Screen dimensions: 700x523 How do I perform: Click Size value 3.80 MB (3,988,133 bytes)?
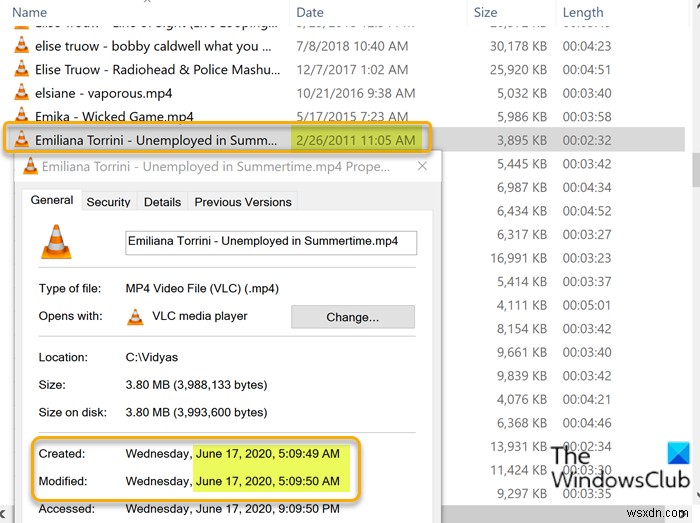click(x=196, y=385)
